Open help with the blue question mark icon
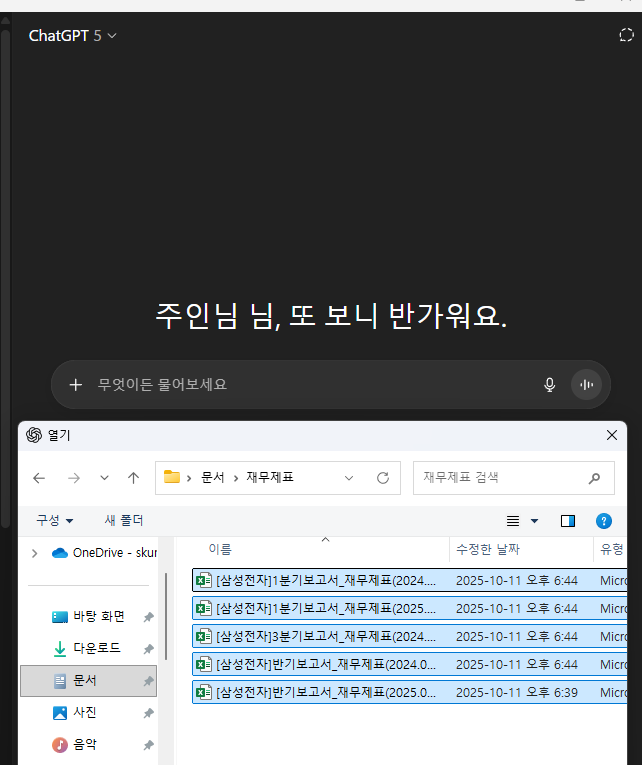 click(603, 521)
